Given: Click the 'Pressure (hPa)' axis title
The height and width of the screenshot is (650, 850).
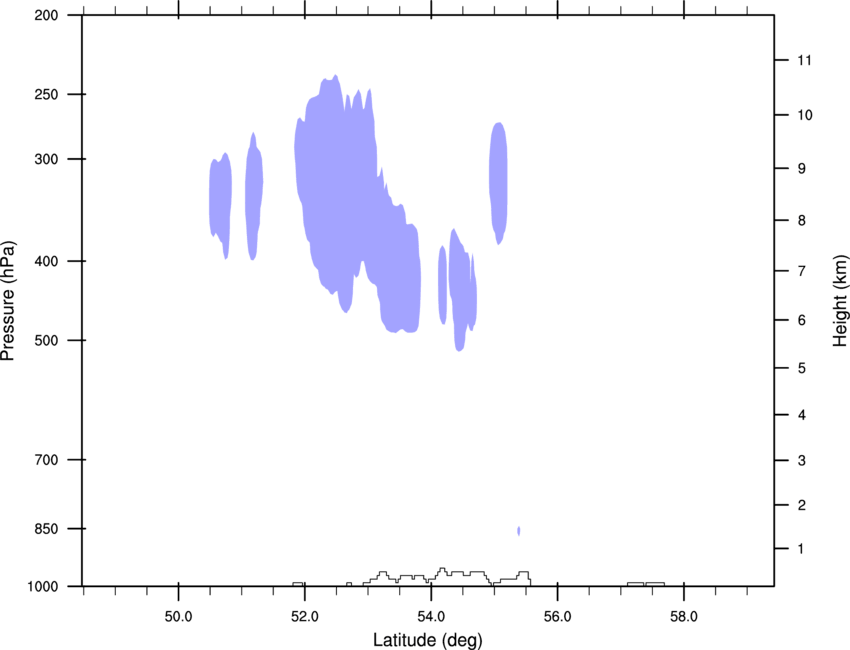Looking at the screenshot, I should point(8,301).
